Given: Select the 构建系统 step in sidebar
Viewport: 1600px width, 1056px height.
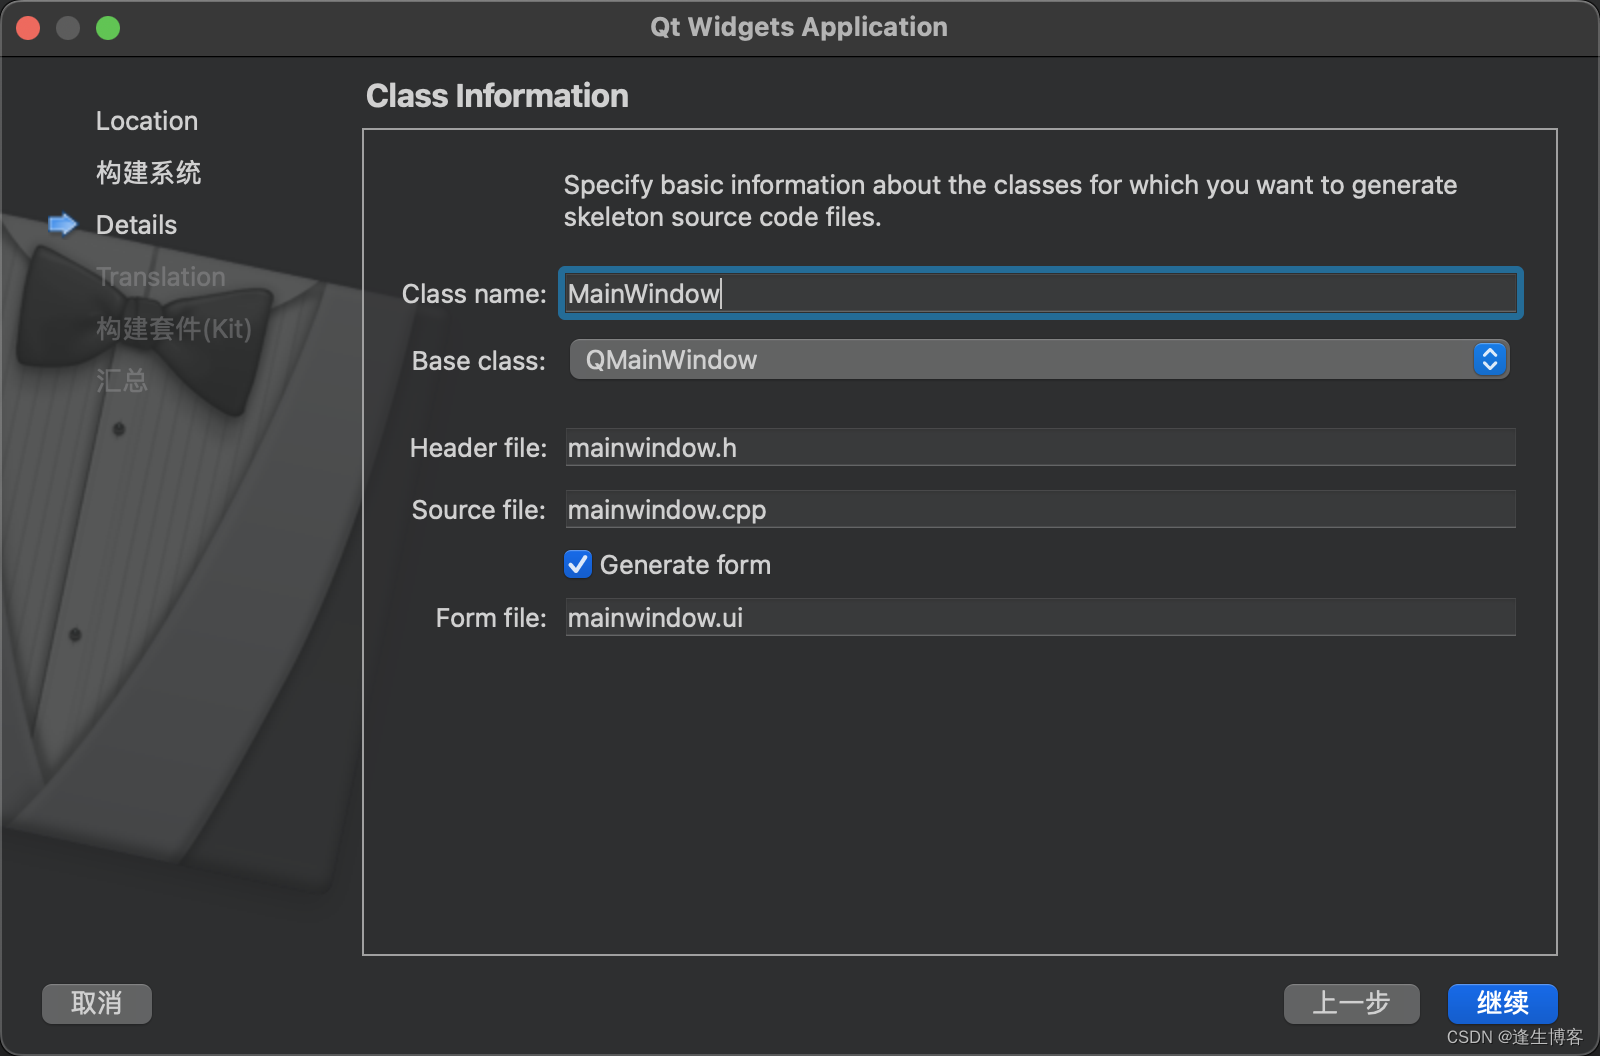Looking at the screenshot, I should pos(148,172).
